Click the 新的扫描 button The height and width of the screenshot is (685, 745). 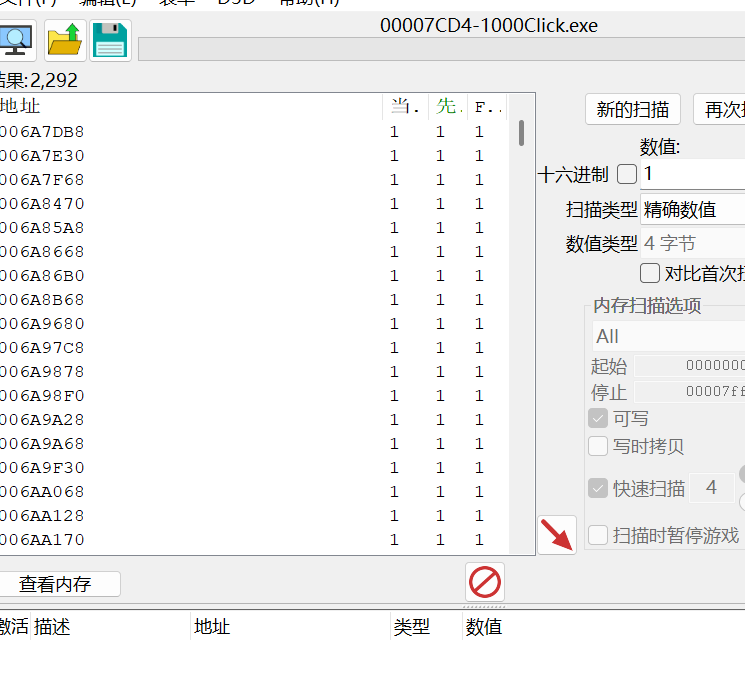632,110
